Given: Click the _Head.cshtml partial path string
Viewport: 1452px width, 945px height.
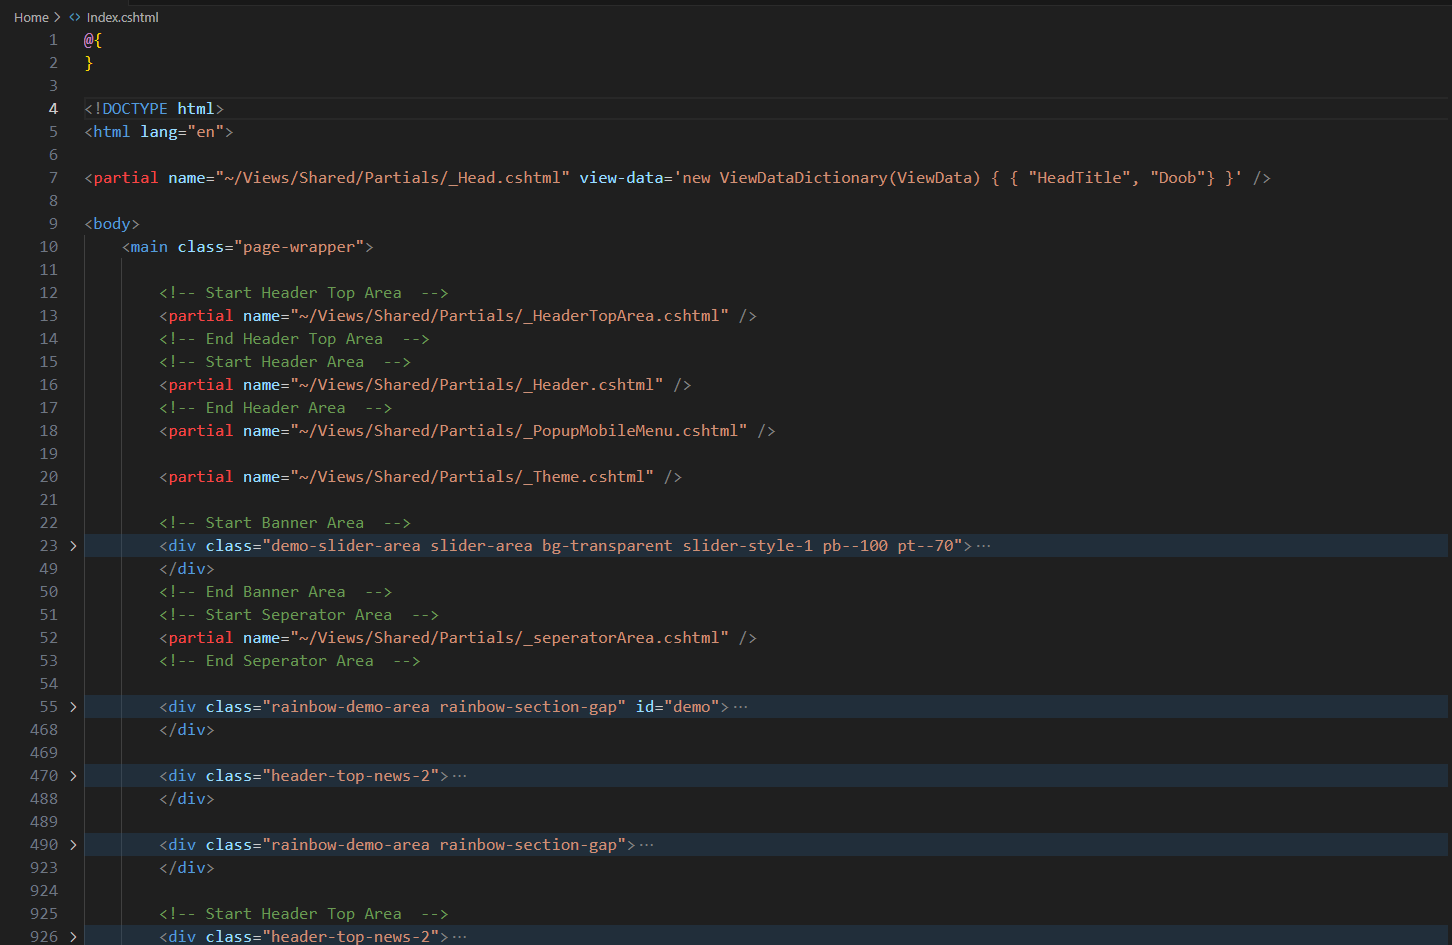Looking at the screenshot, I should pyautogui.click(x=392, y=178).
